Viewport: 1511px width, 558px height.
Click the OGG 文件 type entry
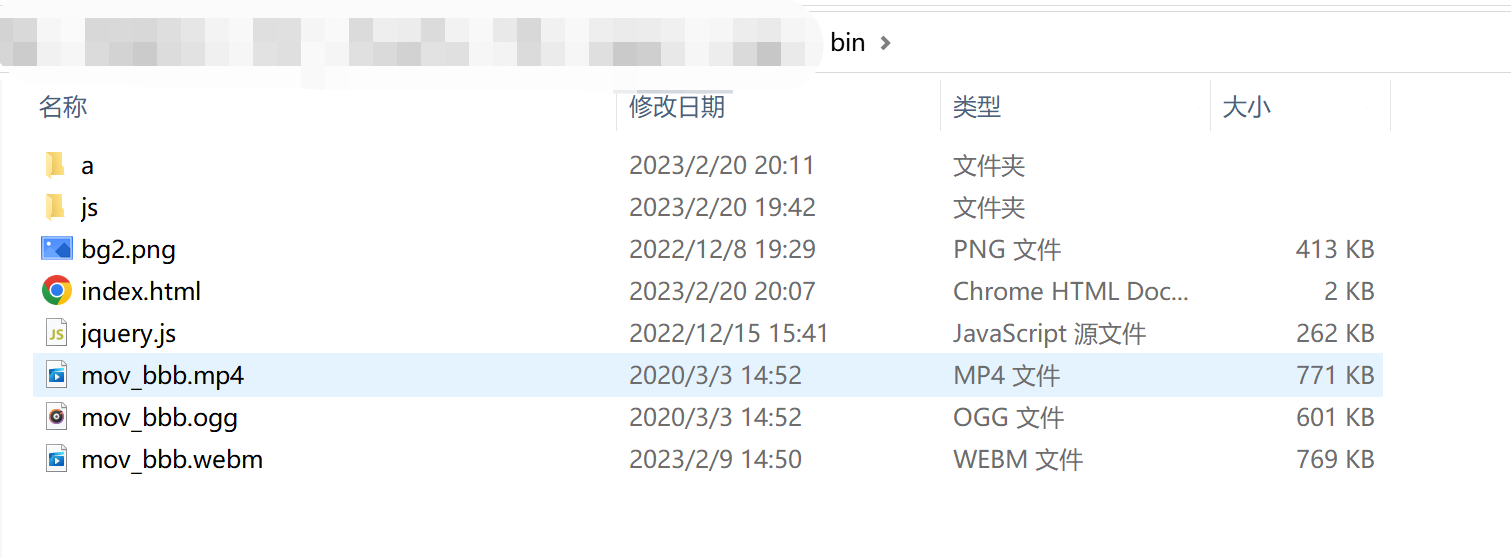[x=1008, y=417]
